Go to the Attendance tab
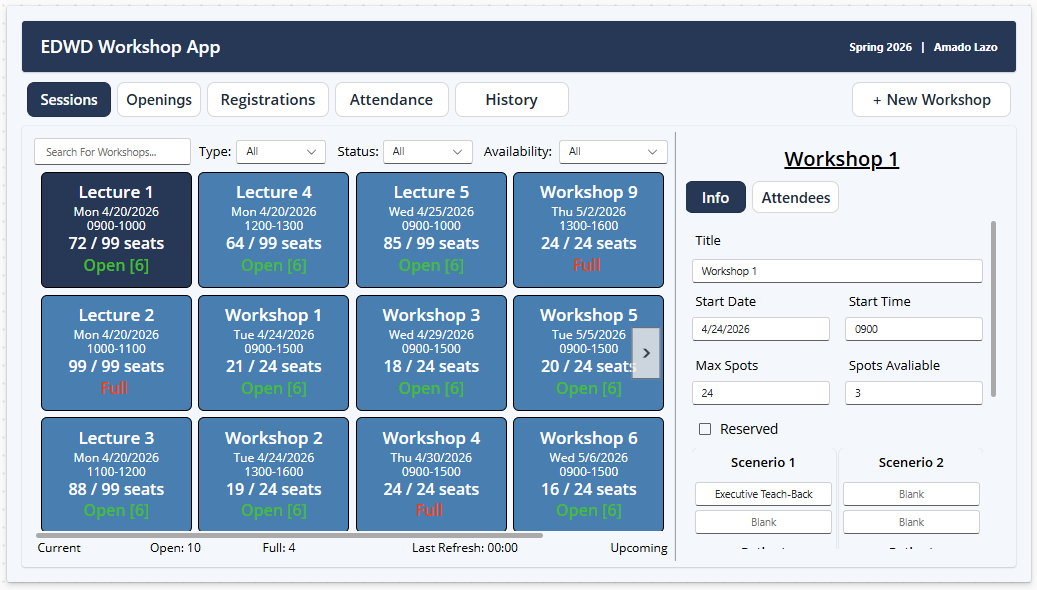This screenshot has width=1037, height=590. click(391, 99)
